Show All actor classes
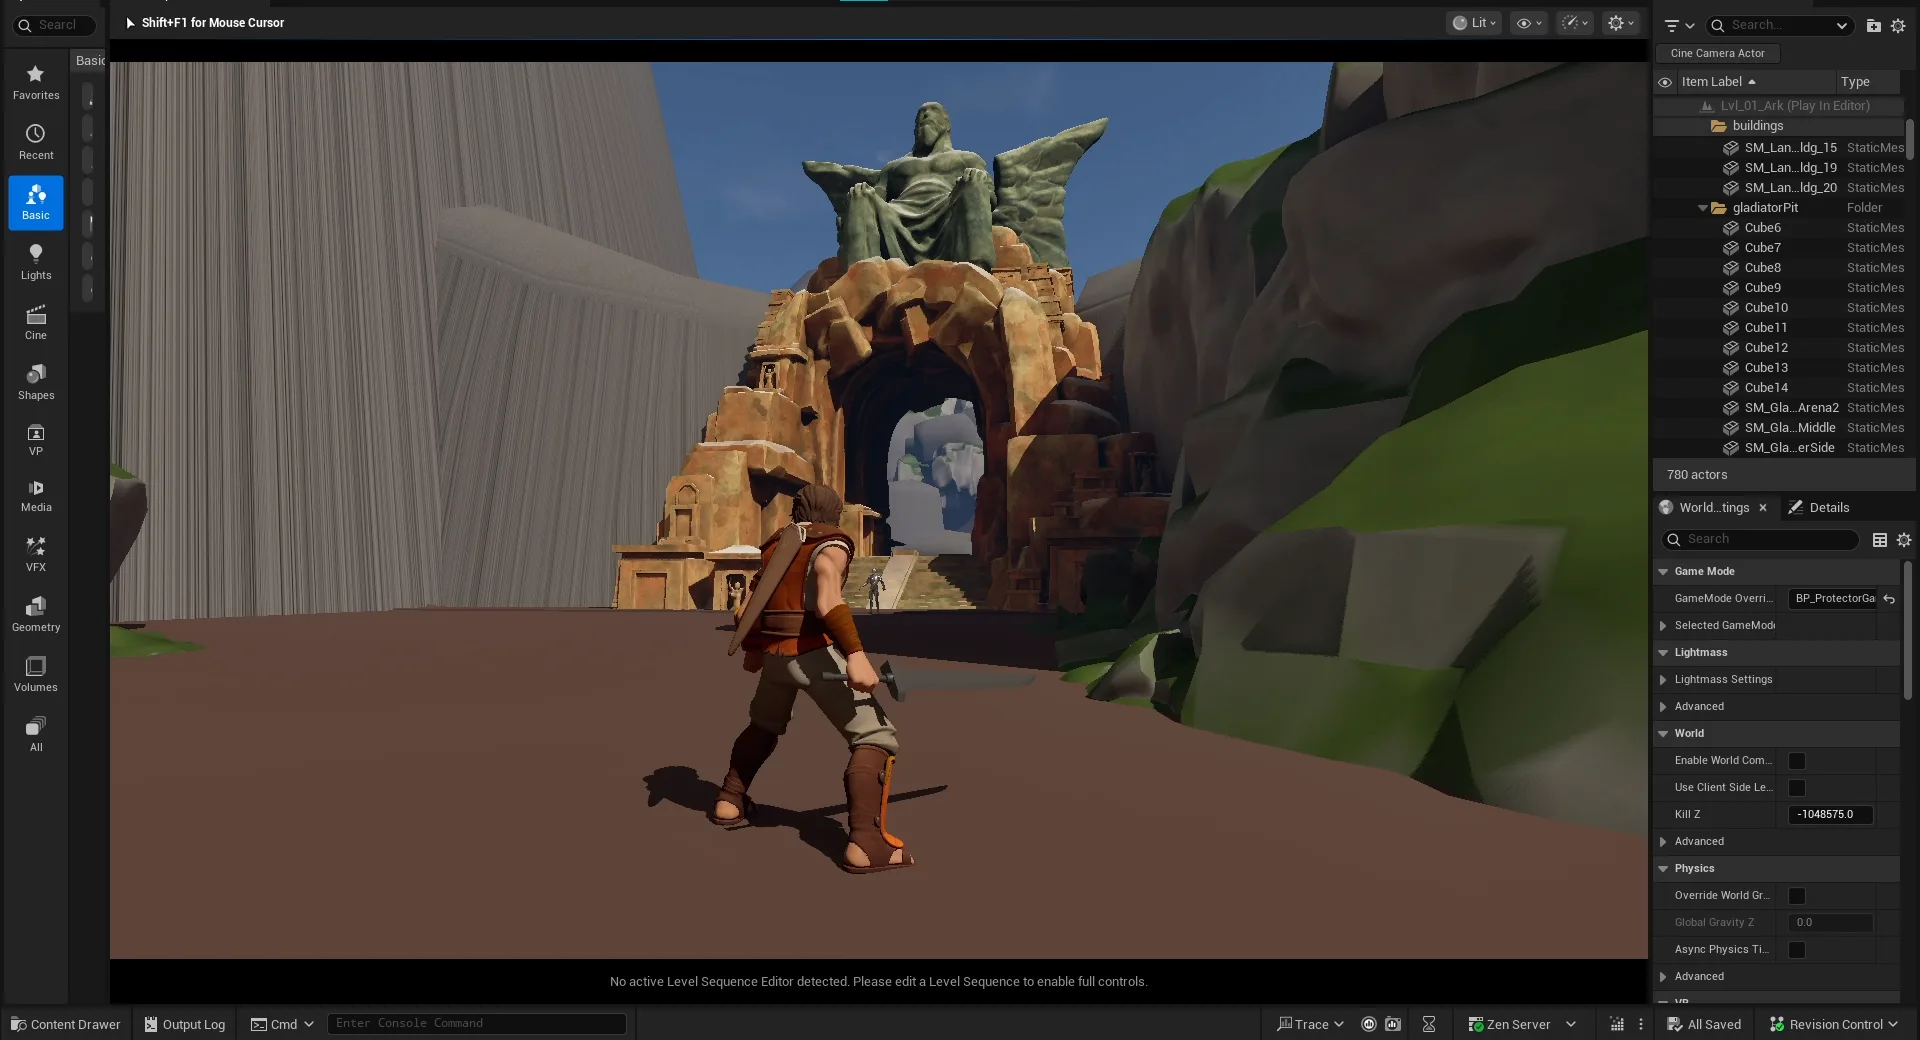Viewport: 1920px width, 1040px height. coord(36,735)
